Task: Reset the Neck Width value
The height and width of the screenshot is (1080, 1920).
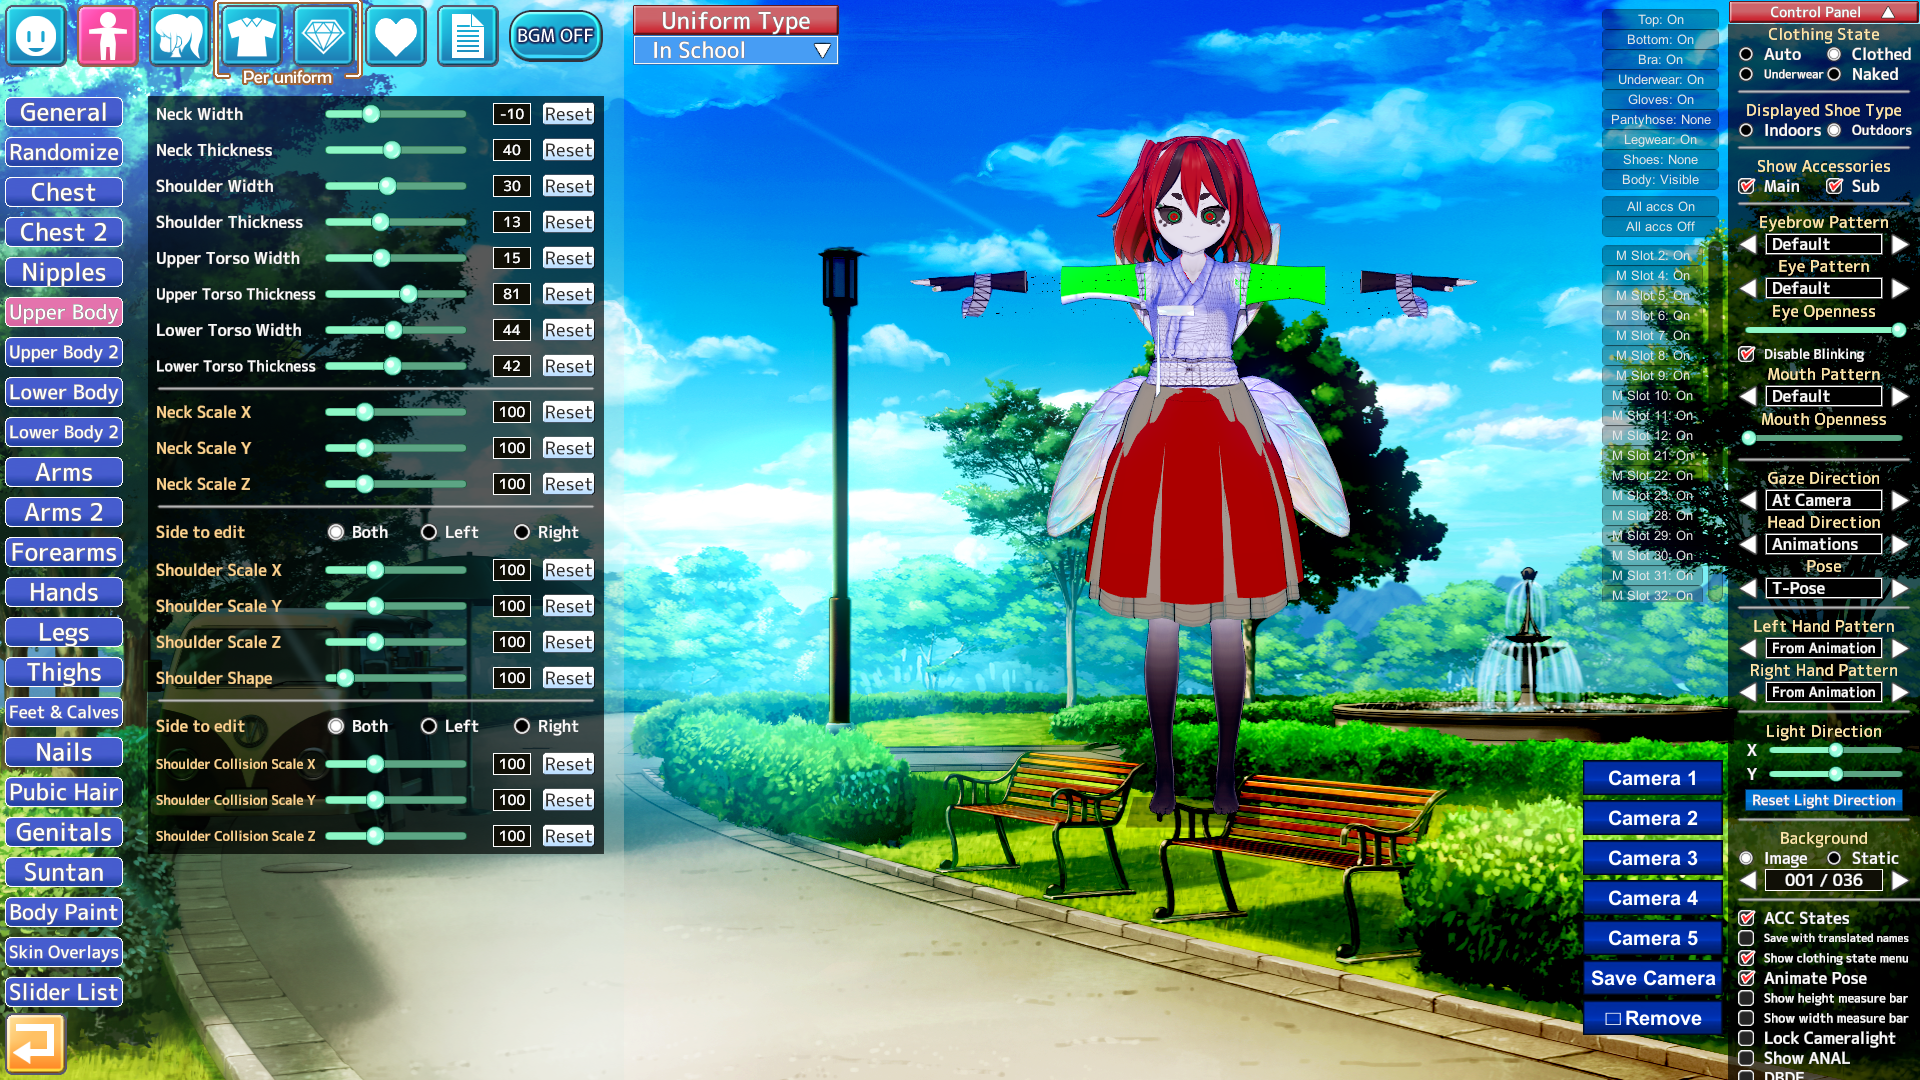Action: pyautogui.click(x=568, y=114)
